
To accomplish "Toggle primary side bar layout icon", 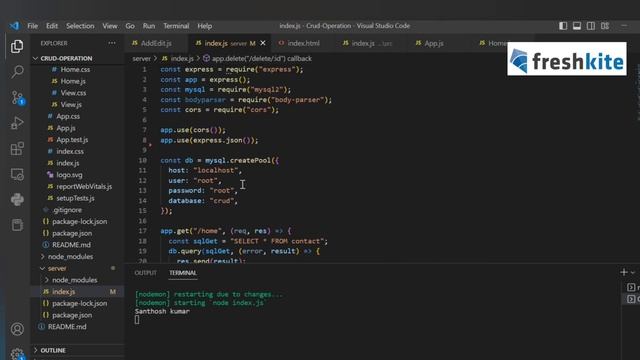I will [563, 26].
